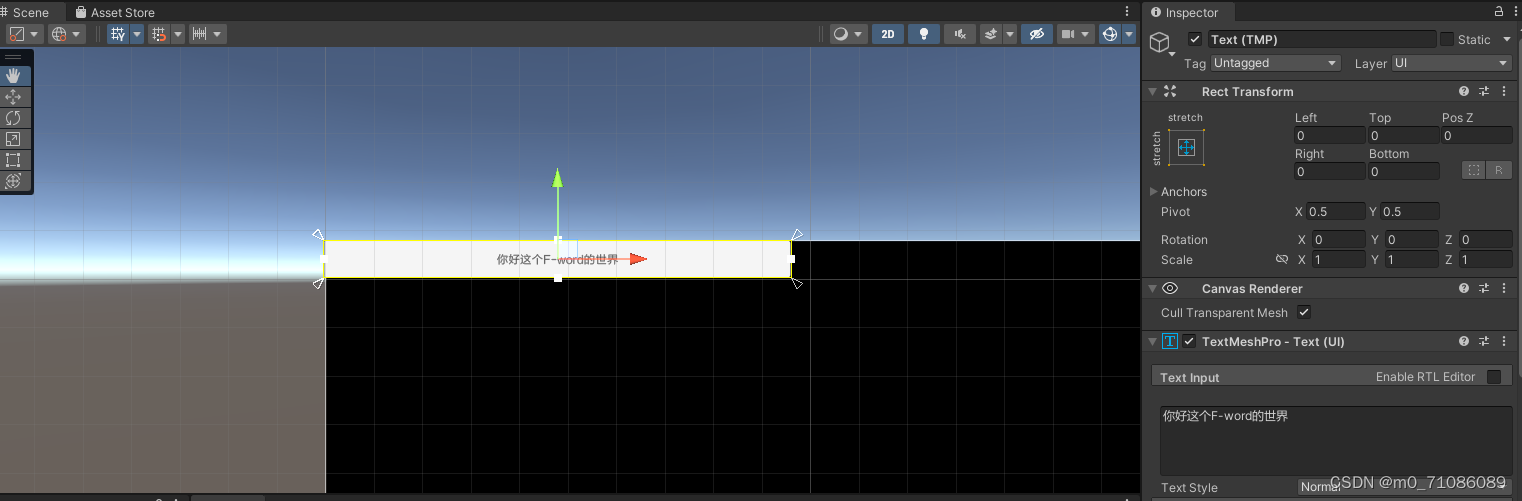Collapse the Canvas Renderer component
This screenshot has height=501, width=1522.
click(x=1152, y=288)
